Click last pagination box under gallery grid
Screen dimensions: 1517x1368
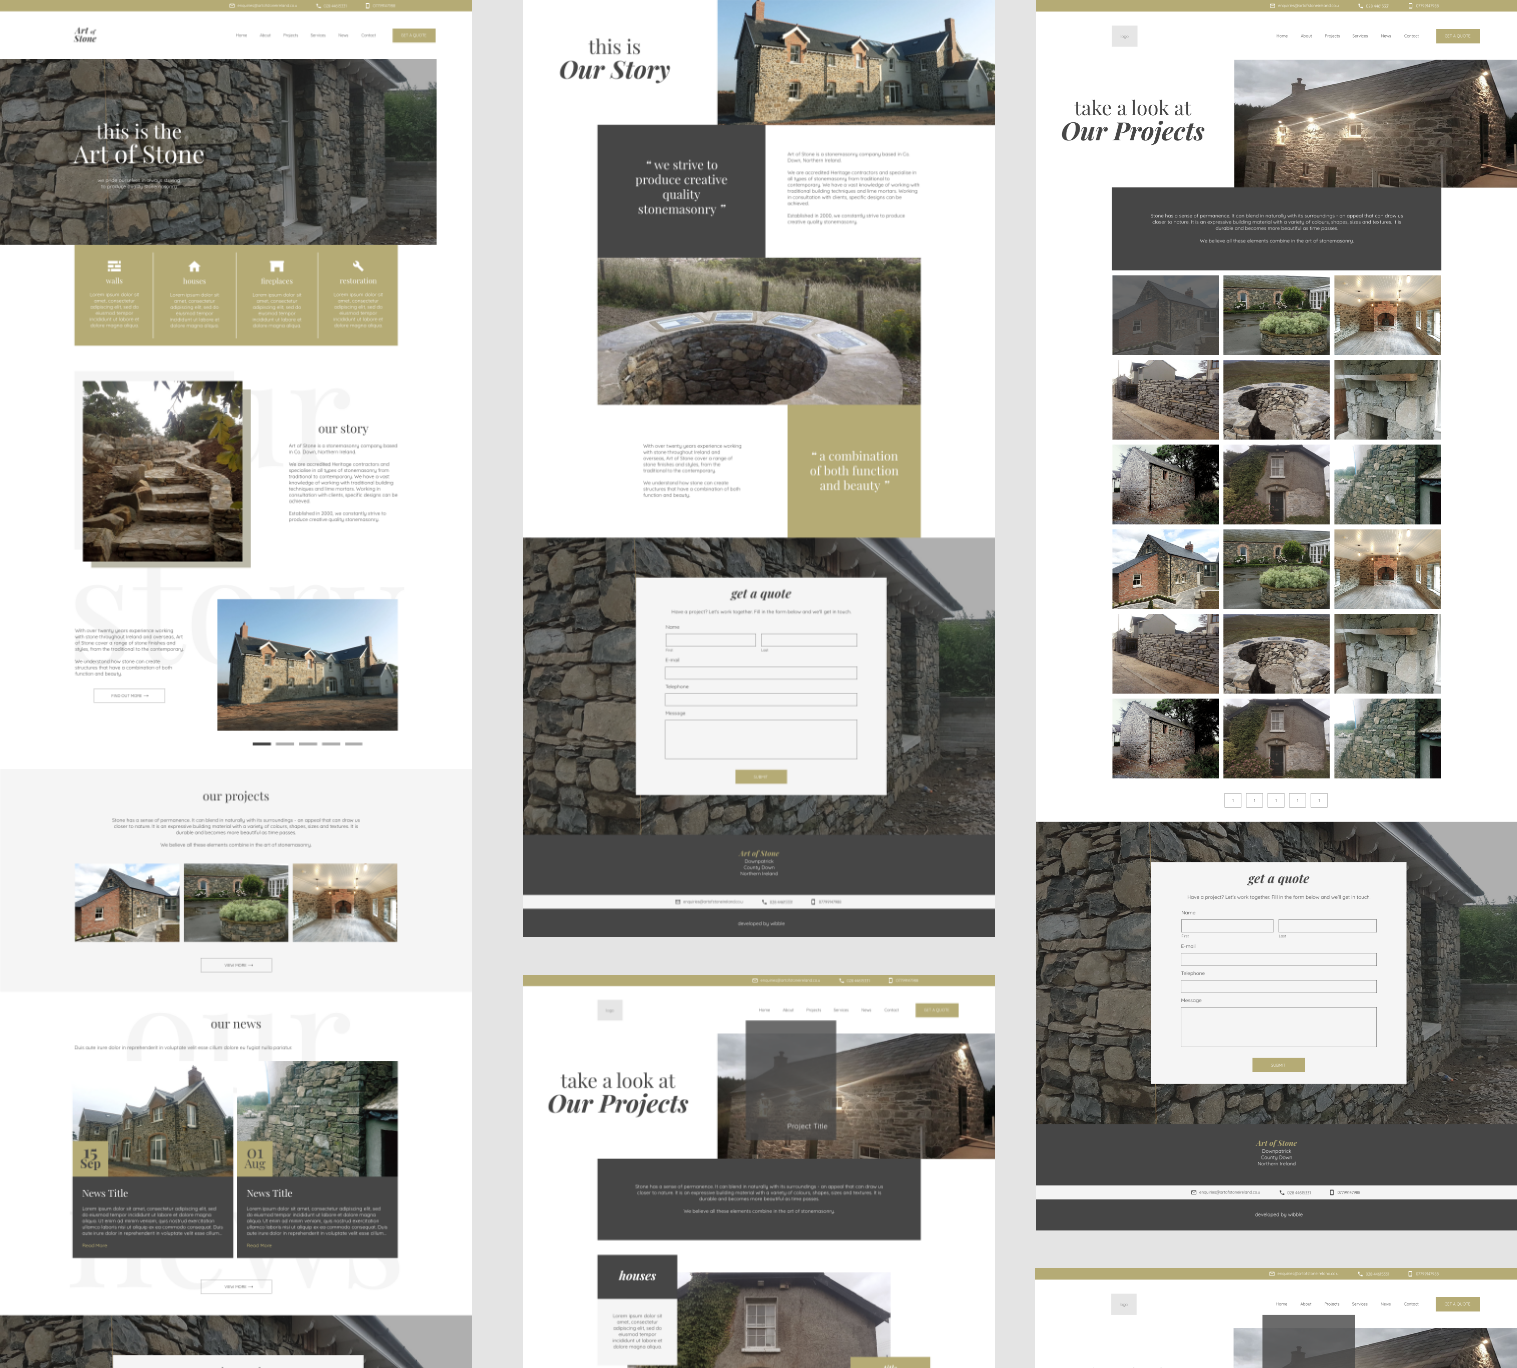pos(1319,800)
